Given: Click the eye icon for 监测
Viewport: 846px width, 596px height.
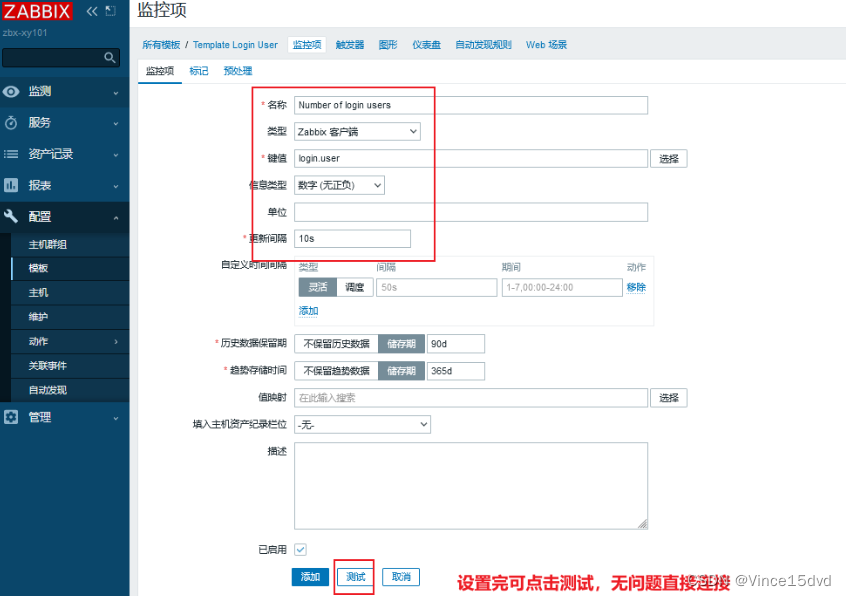Looking at the screenshot, I should coord(11,92).
